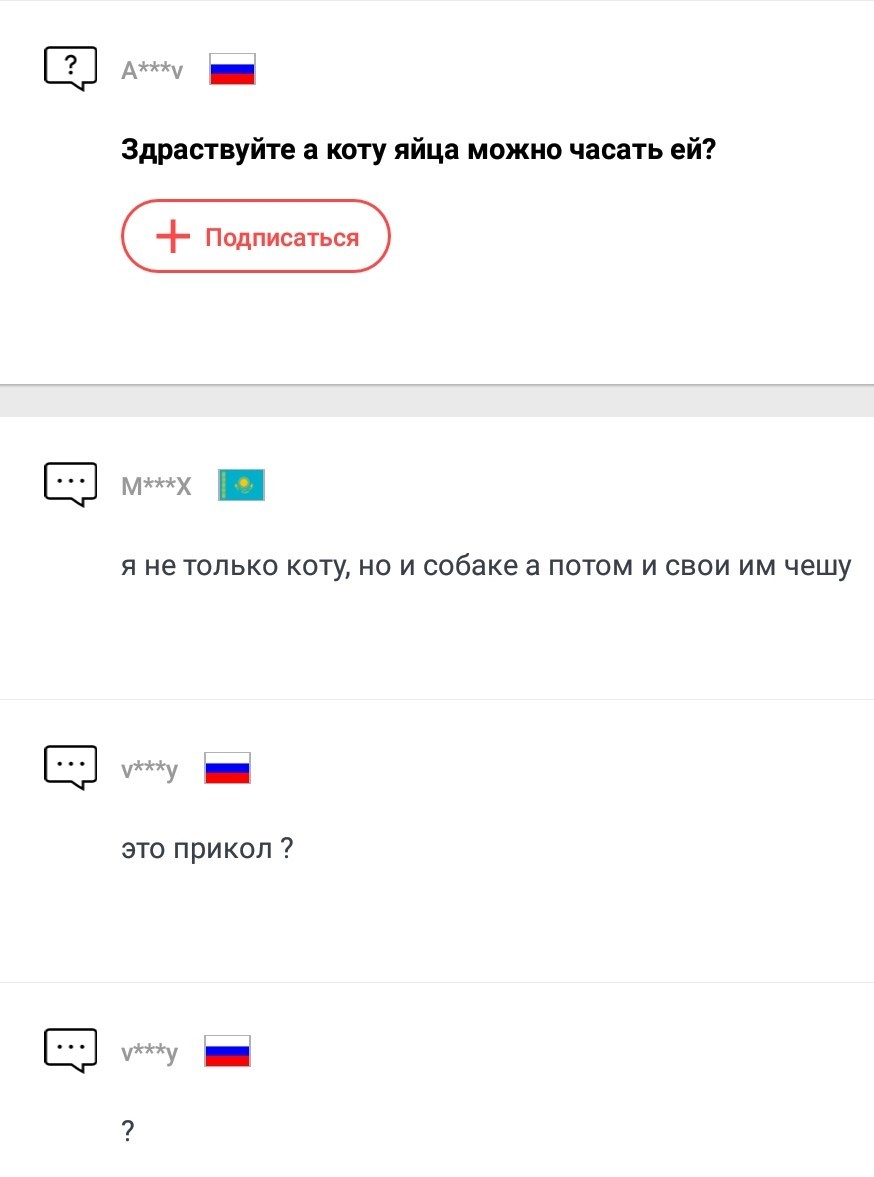The width and height of the screenshot is (874, 1177).
Task: Click the comment bubble icon beside M***X
Action: point(70,485)
